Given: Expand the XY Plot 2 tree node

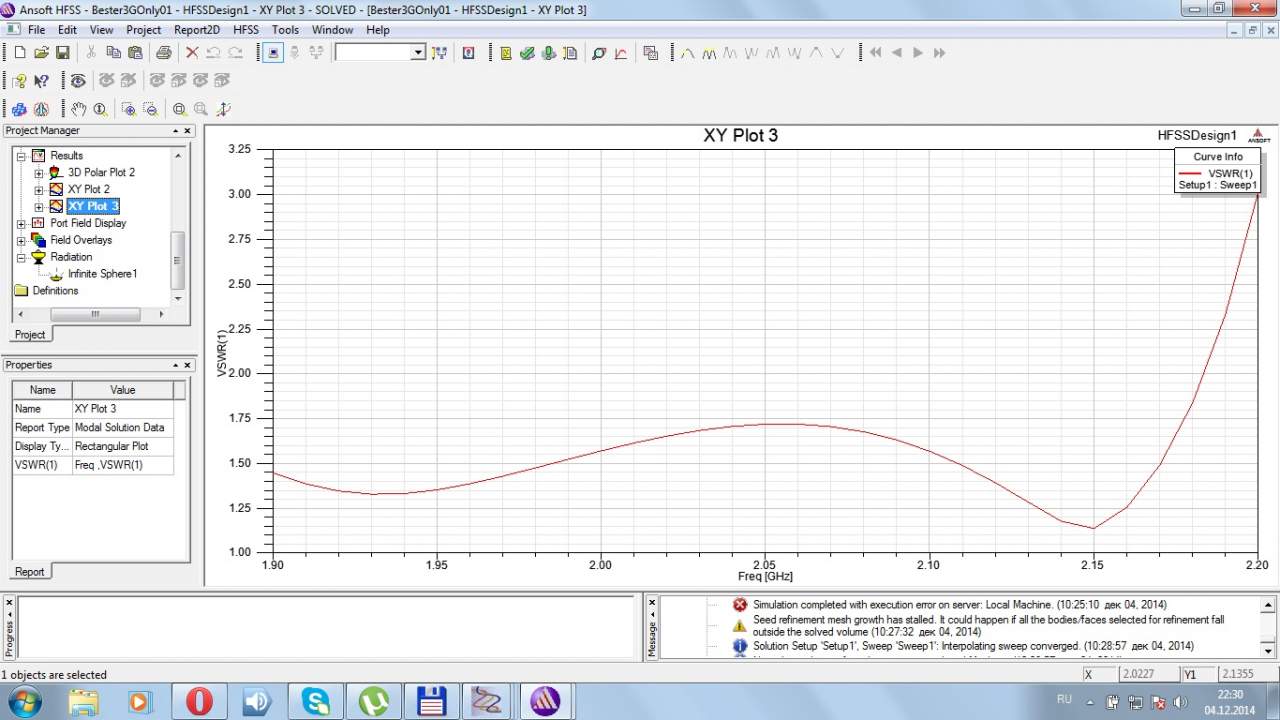Looking at the screenshot, I should 39,189.
